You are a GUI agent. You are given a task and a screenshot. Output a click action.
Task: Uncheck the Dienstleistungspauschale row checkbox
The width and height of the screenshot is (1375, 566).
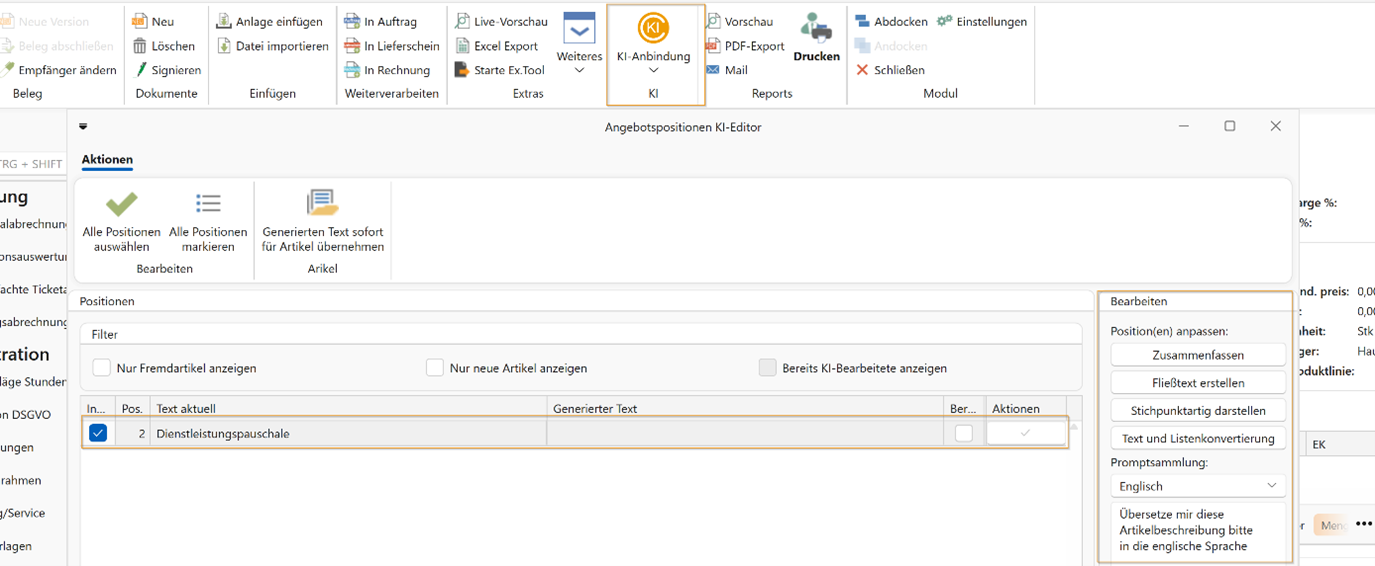pos(97,433)
